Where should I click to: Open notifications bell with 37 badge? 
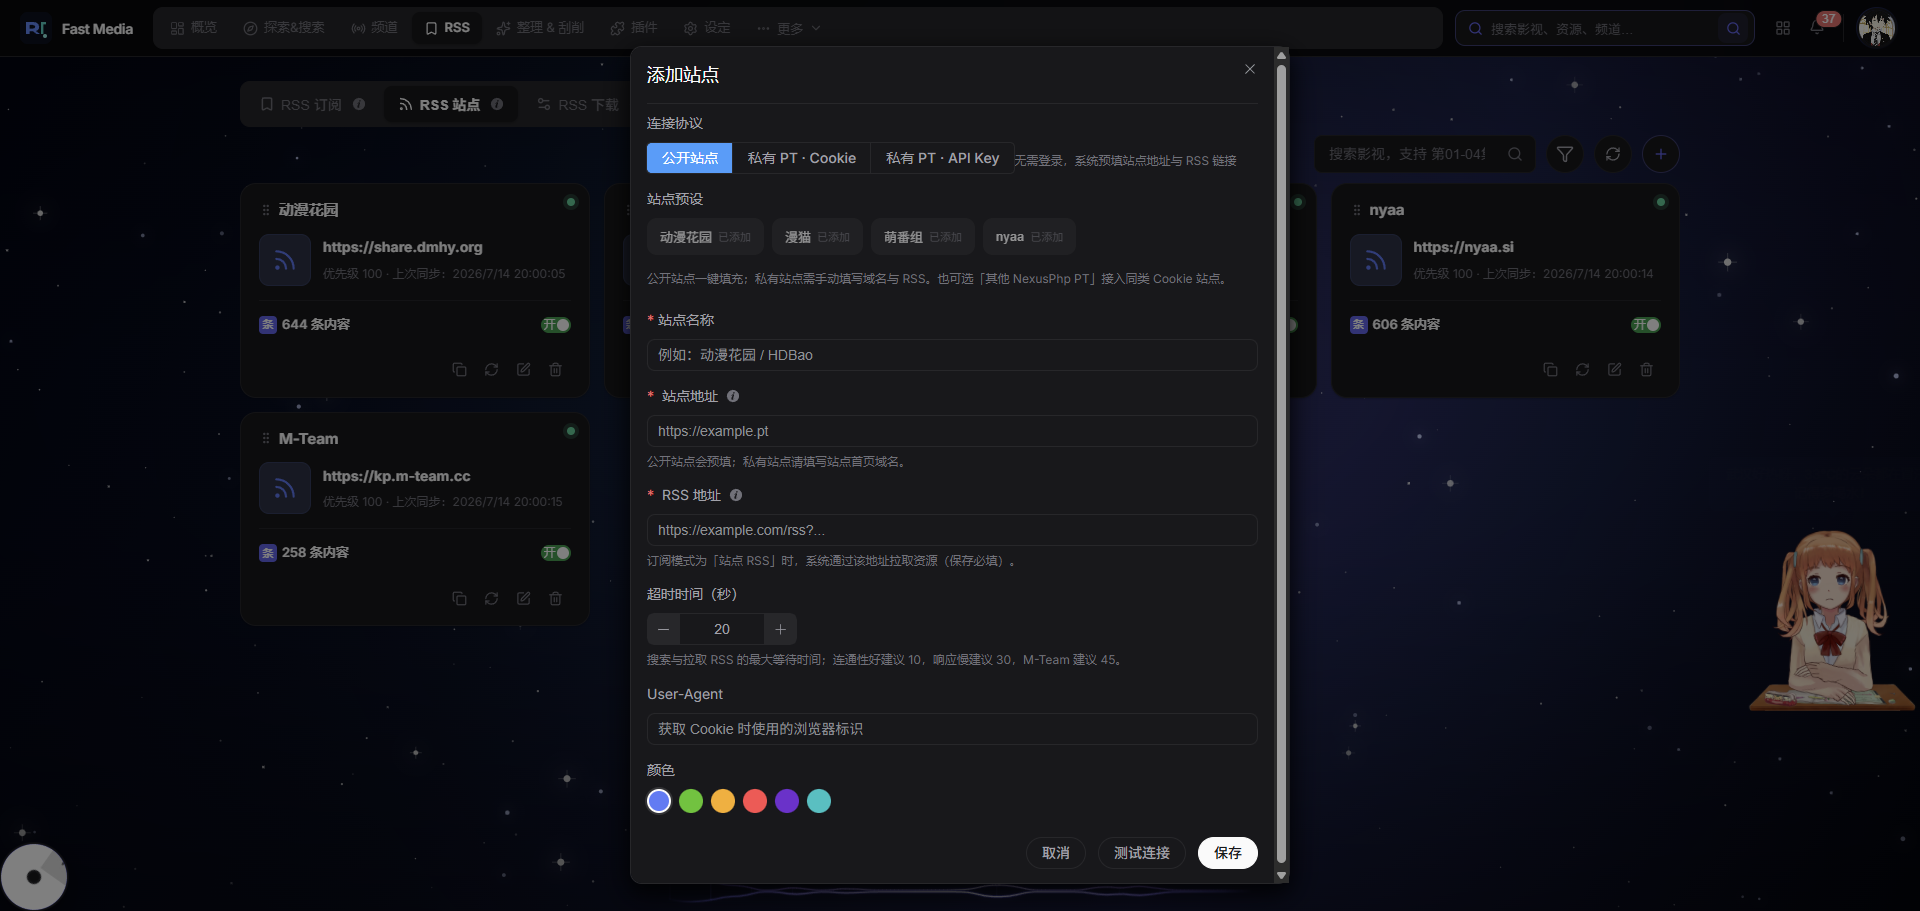tap(1817, 28)
